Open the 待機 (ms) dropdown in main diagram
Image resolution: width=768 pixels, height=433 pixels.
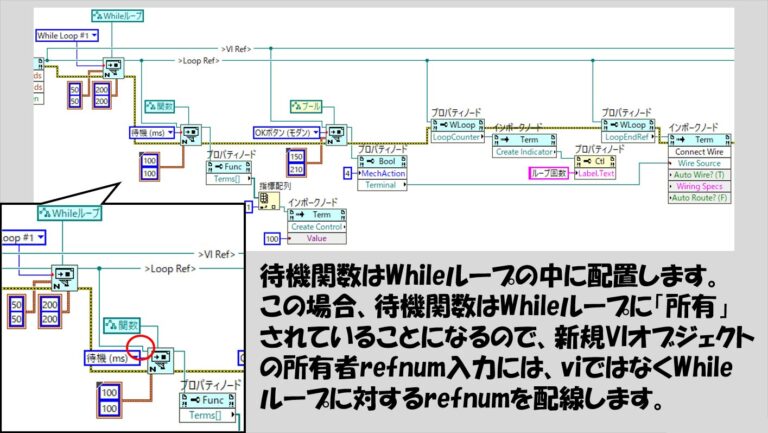(152, 133)
